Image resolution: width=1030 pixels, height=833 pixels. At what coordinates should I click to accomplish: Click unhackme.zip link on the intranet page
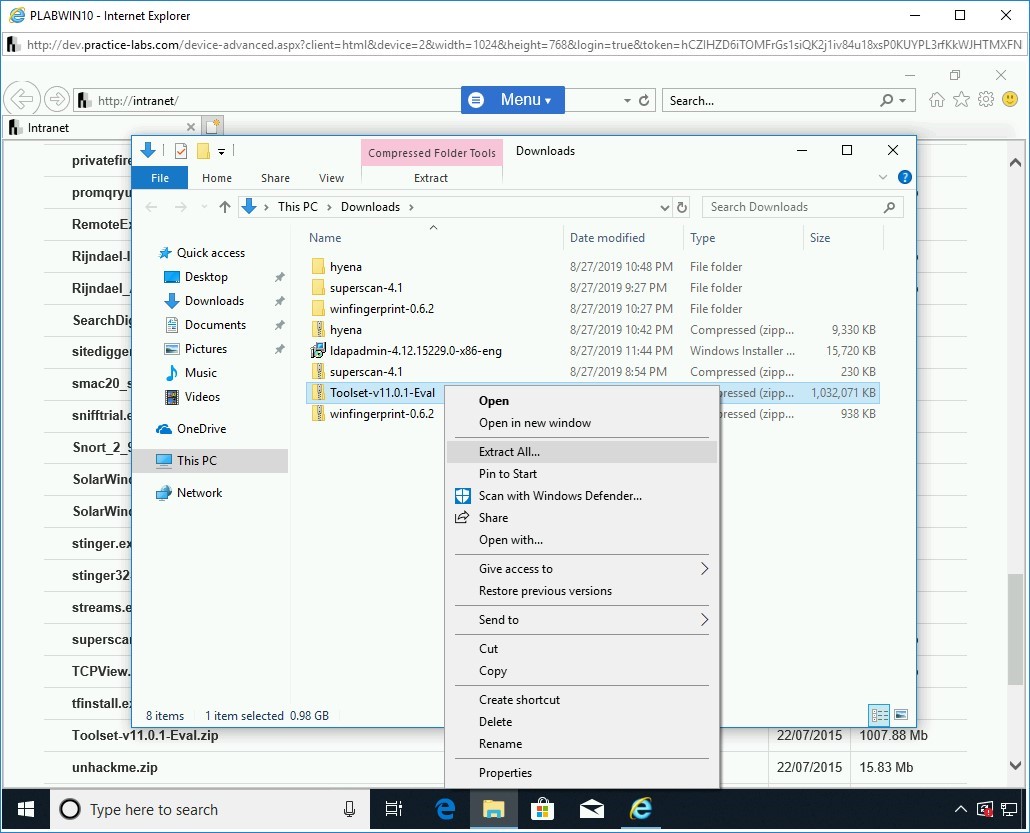[115, 768]
